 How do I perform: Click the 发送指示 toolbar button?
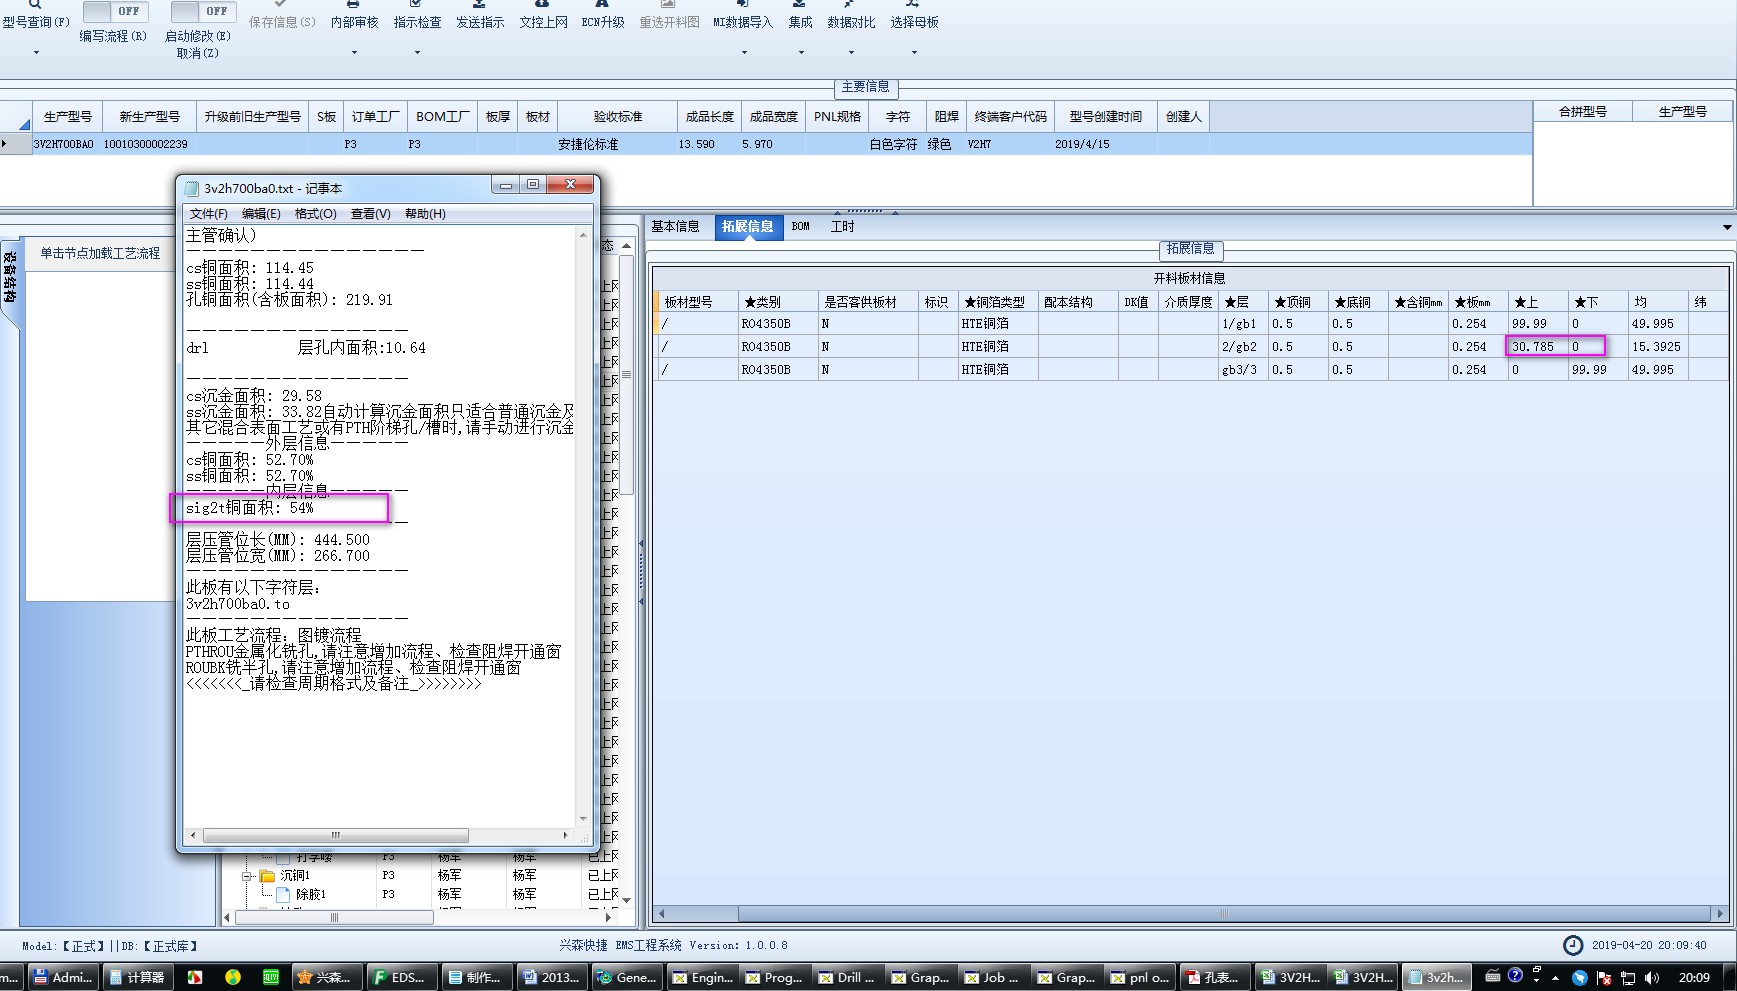tap(480, 14)
